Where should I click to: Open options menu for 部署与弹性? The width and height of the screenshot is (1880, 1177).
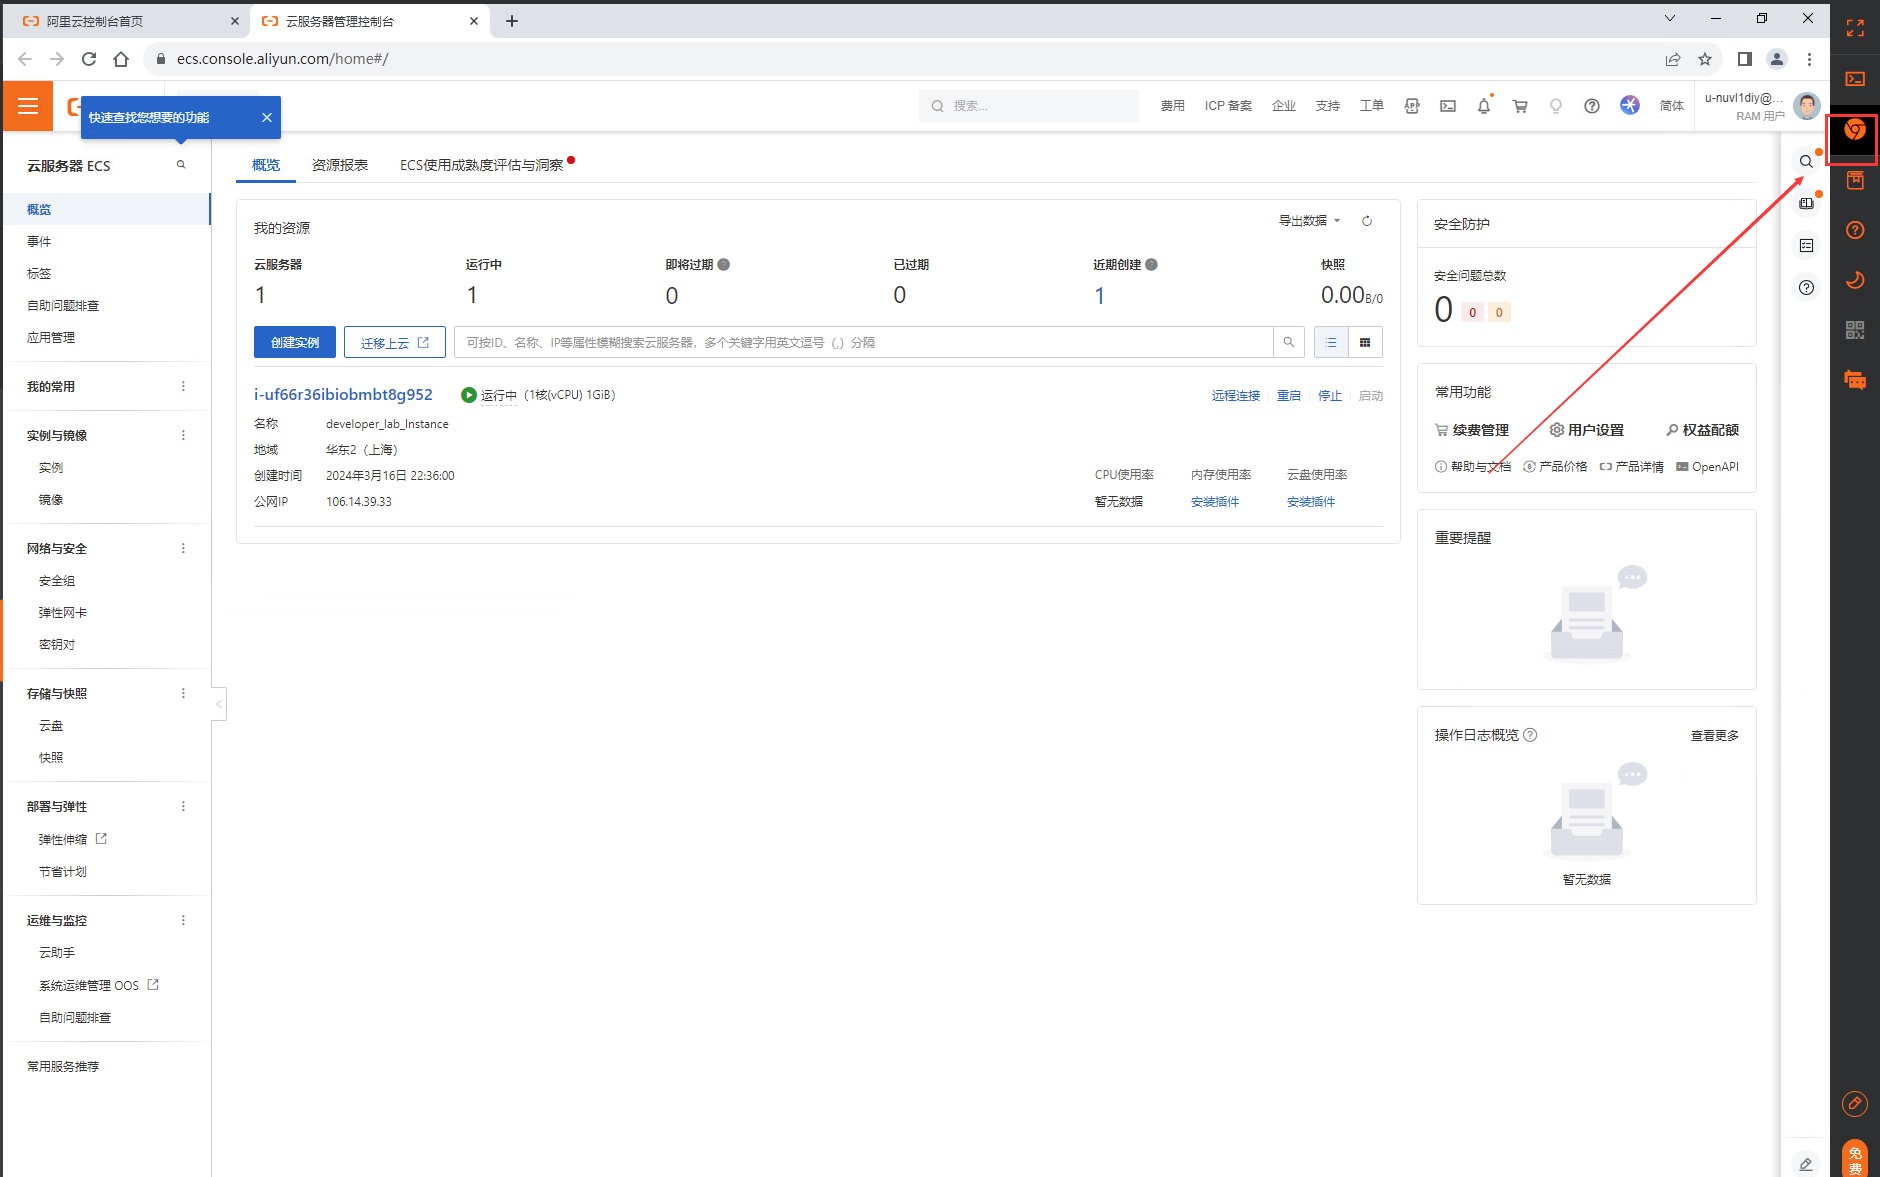coord(183,807)
